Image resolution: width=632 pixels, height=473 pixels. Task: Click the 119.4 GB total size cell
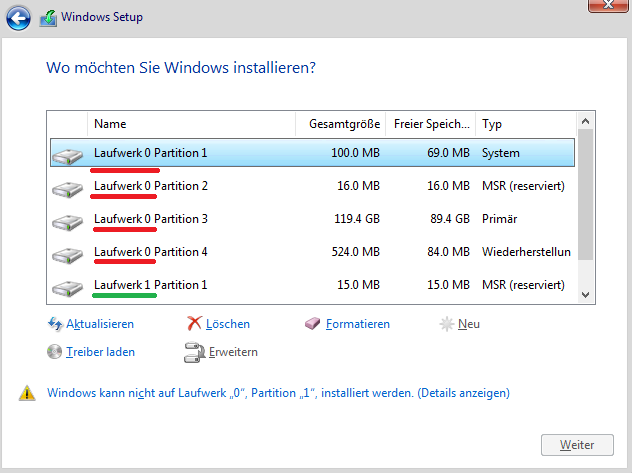pyautogui.click(x=357, y=219)
